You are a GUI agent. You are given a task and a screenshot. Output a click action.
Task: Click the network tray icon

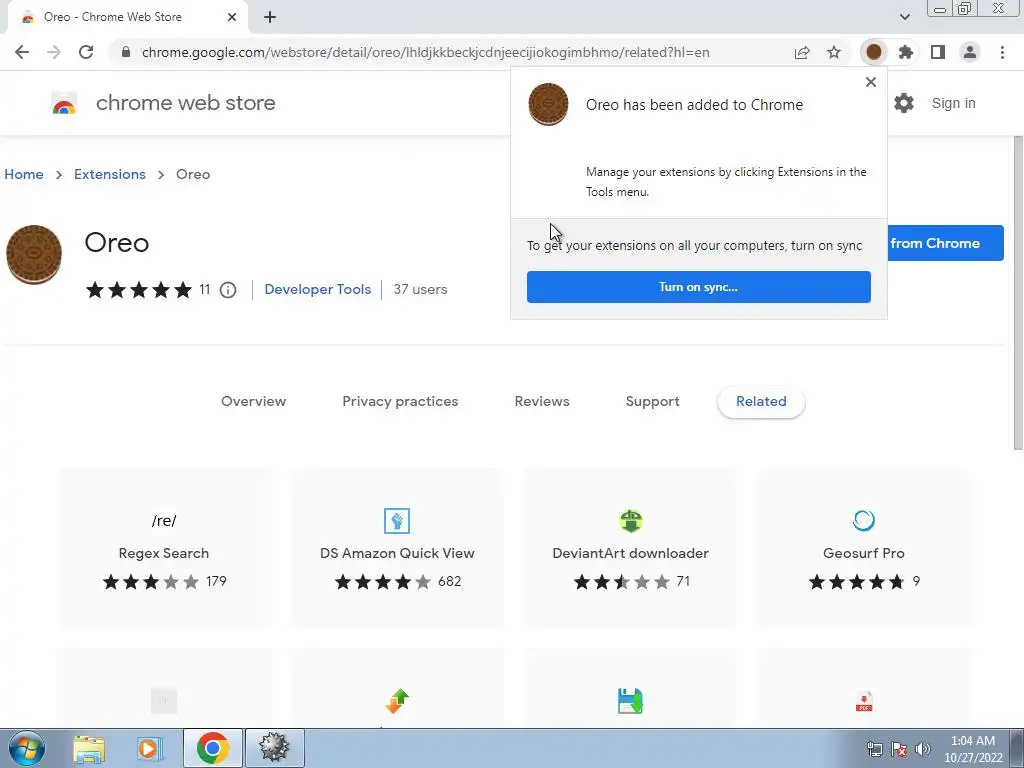click(874, 749)
